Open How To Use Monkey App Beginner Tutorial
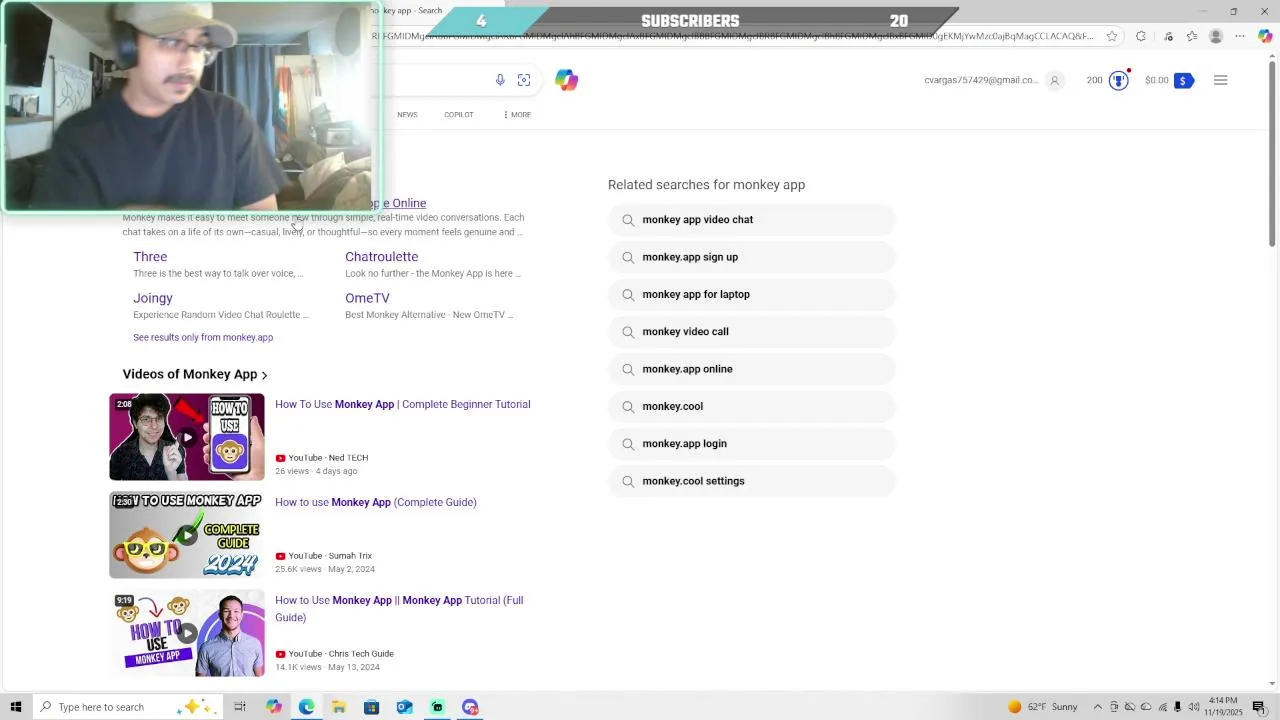 [403, 404]
